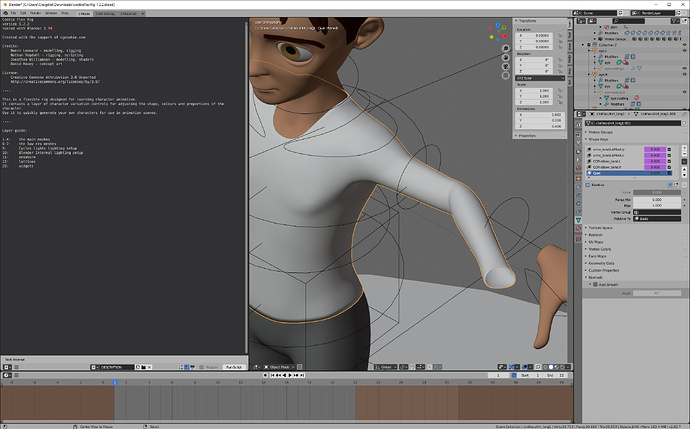Click the viewport pan hand icon
The width and height of the screenshot is (690, 429).
(506, 57)
